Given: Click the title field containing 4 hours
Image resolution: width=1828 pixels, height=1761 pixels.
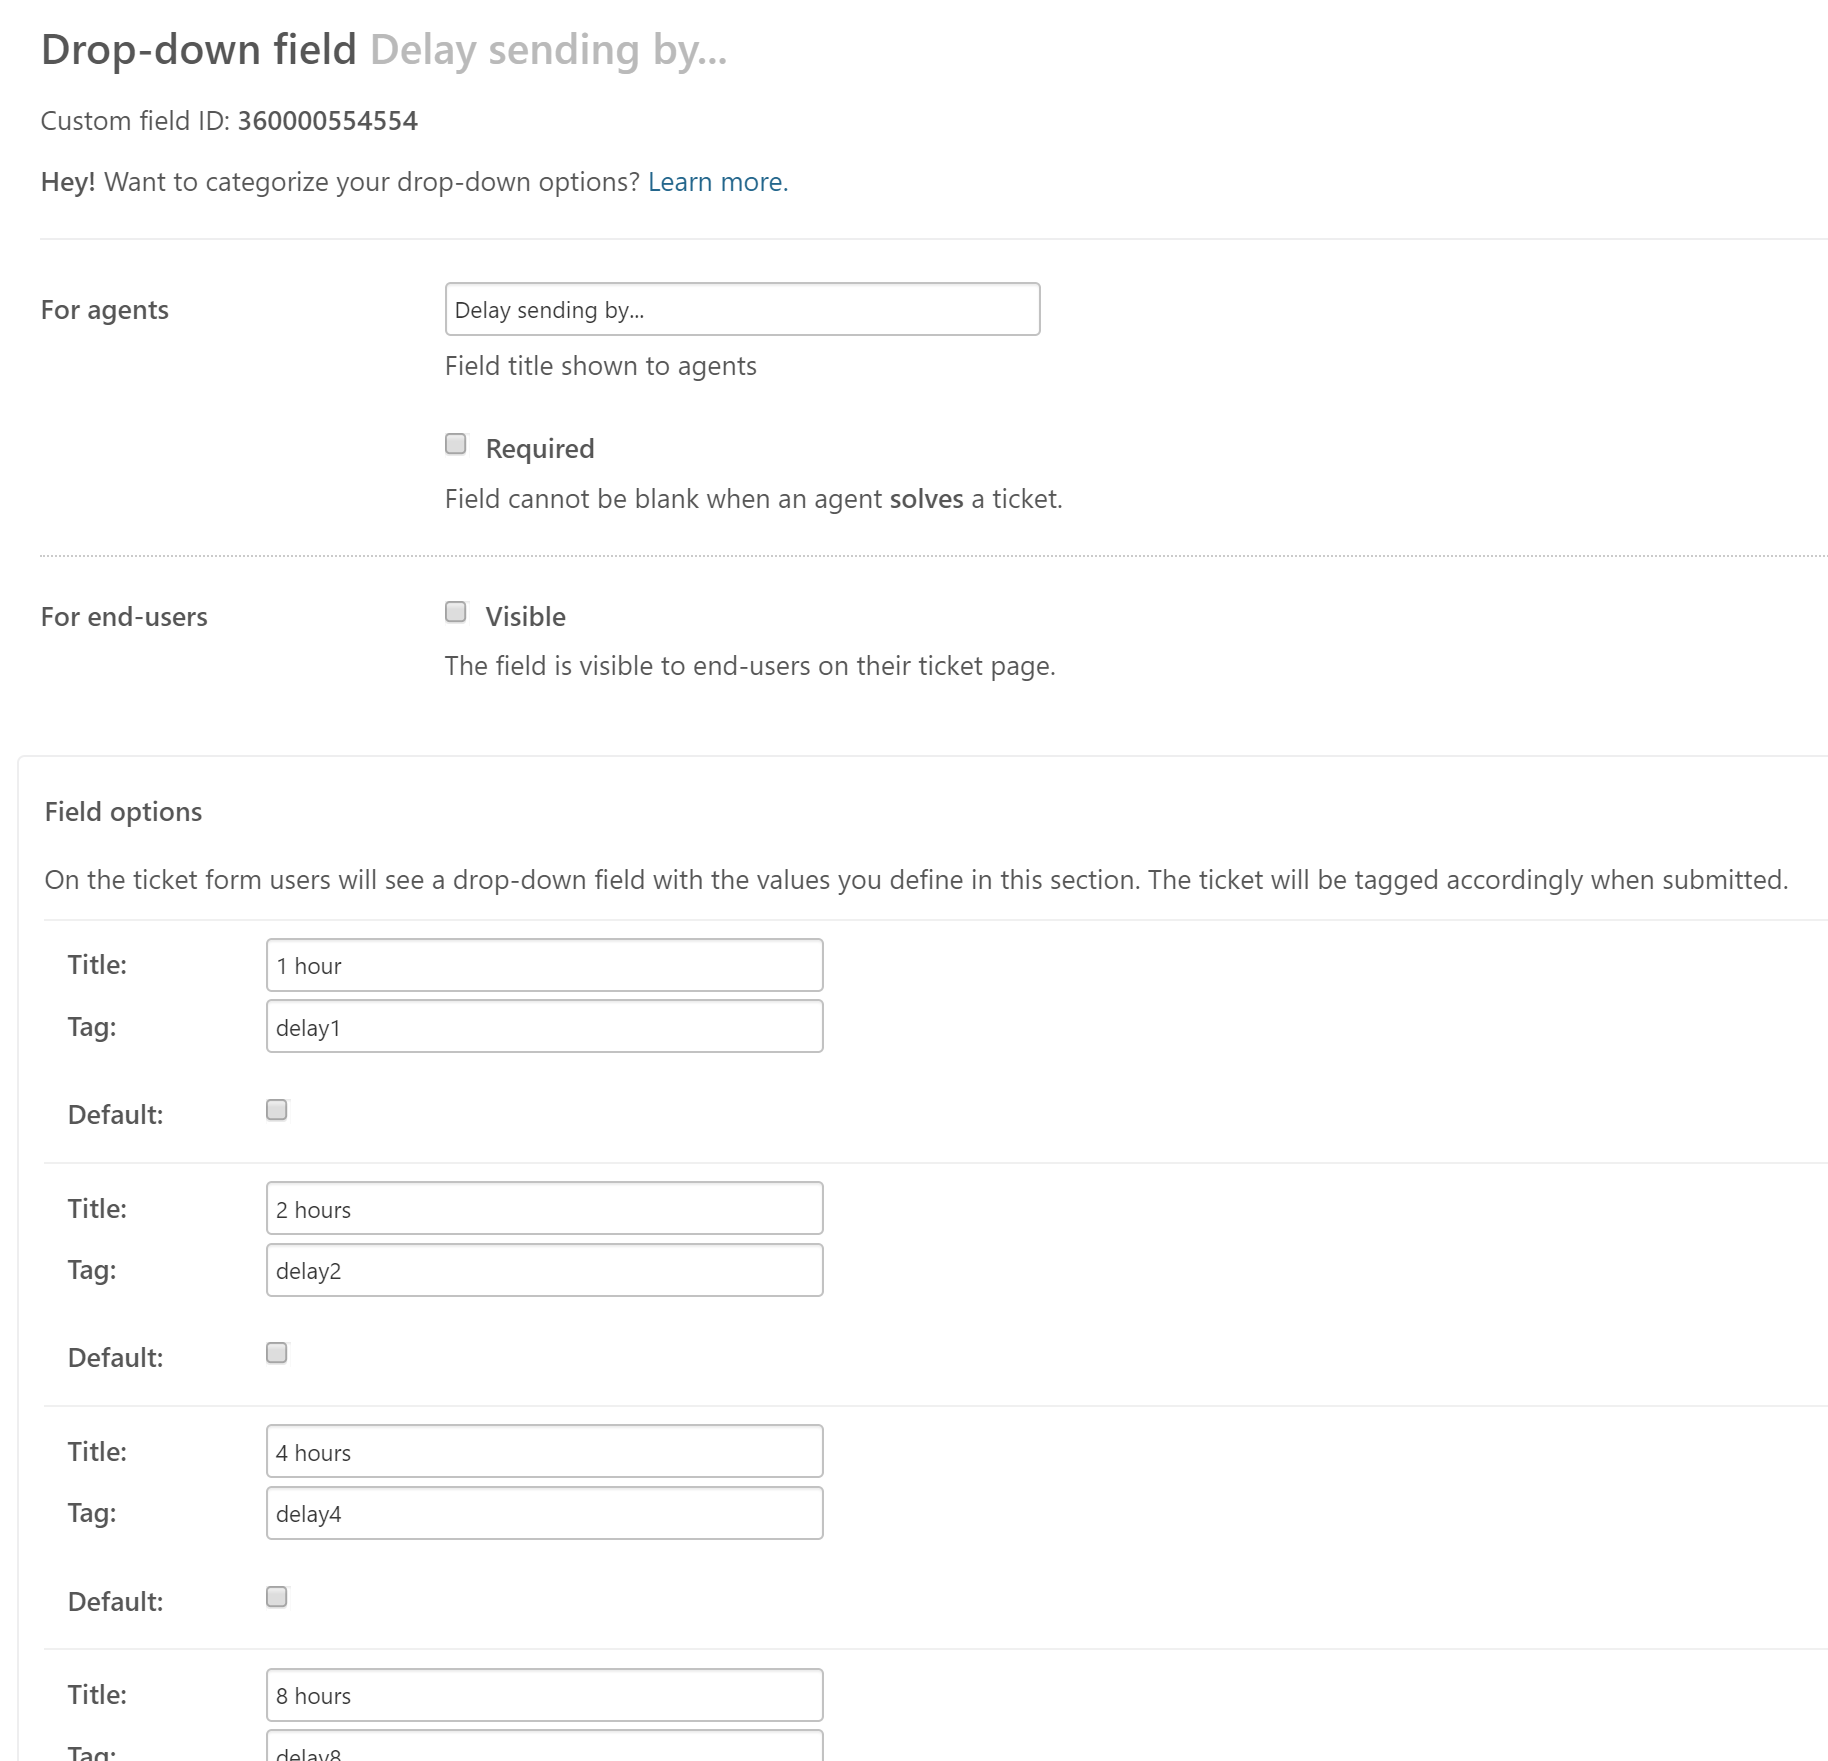Looking at the screenshot, I should point(544,1452).
